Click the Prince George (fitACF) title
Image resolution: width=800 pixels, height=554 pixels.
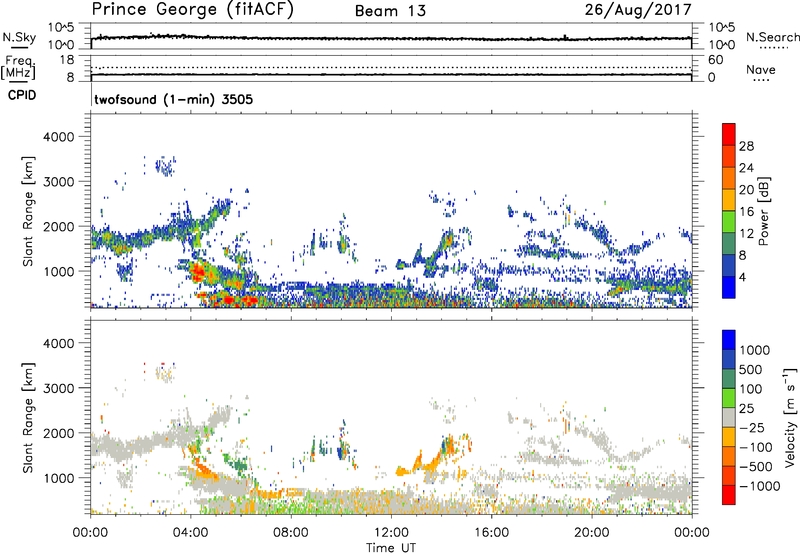pos(193,10)
